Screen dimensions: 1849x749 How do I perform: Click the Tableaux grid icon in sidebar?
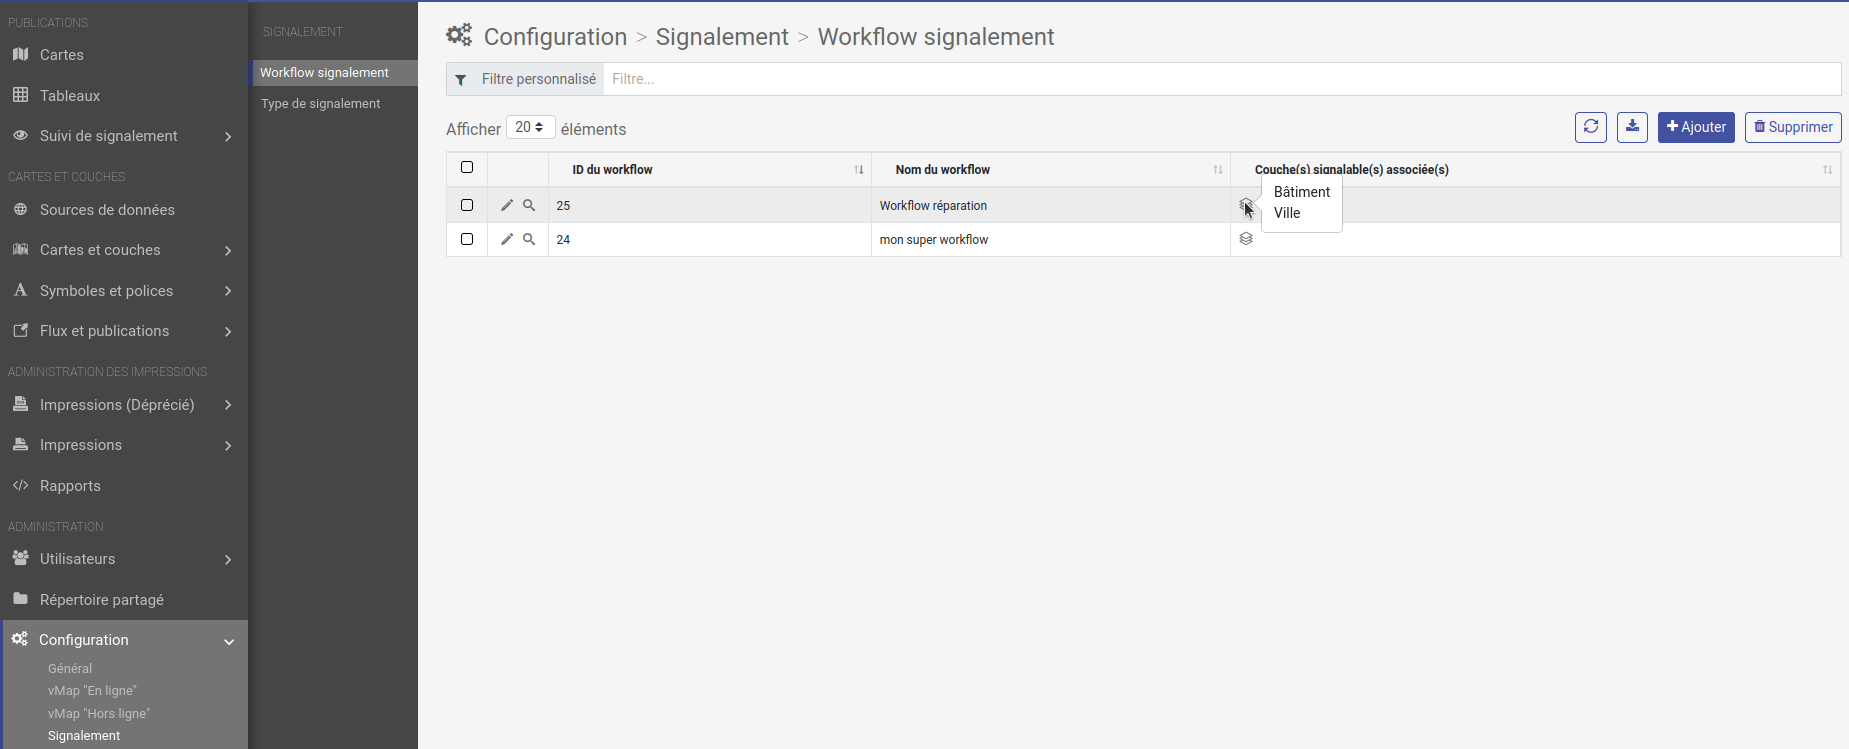tap(20, 95)
